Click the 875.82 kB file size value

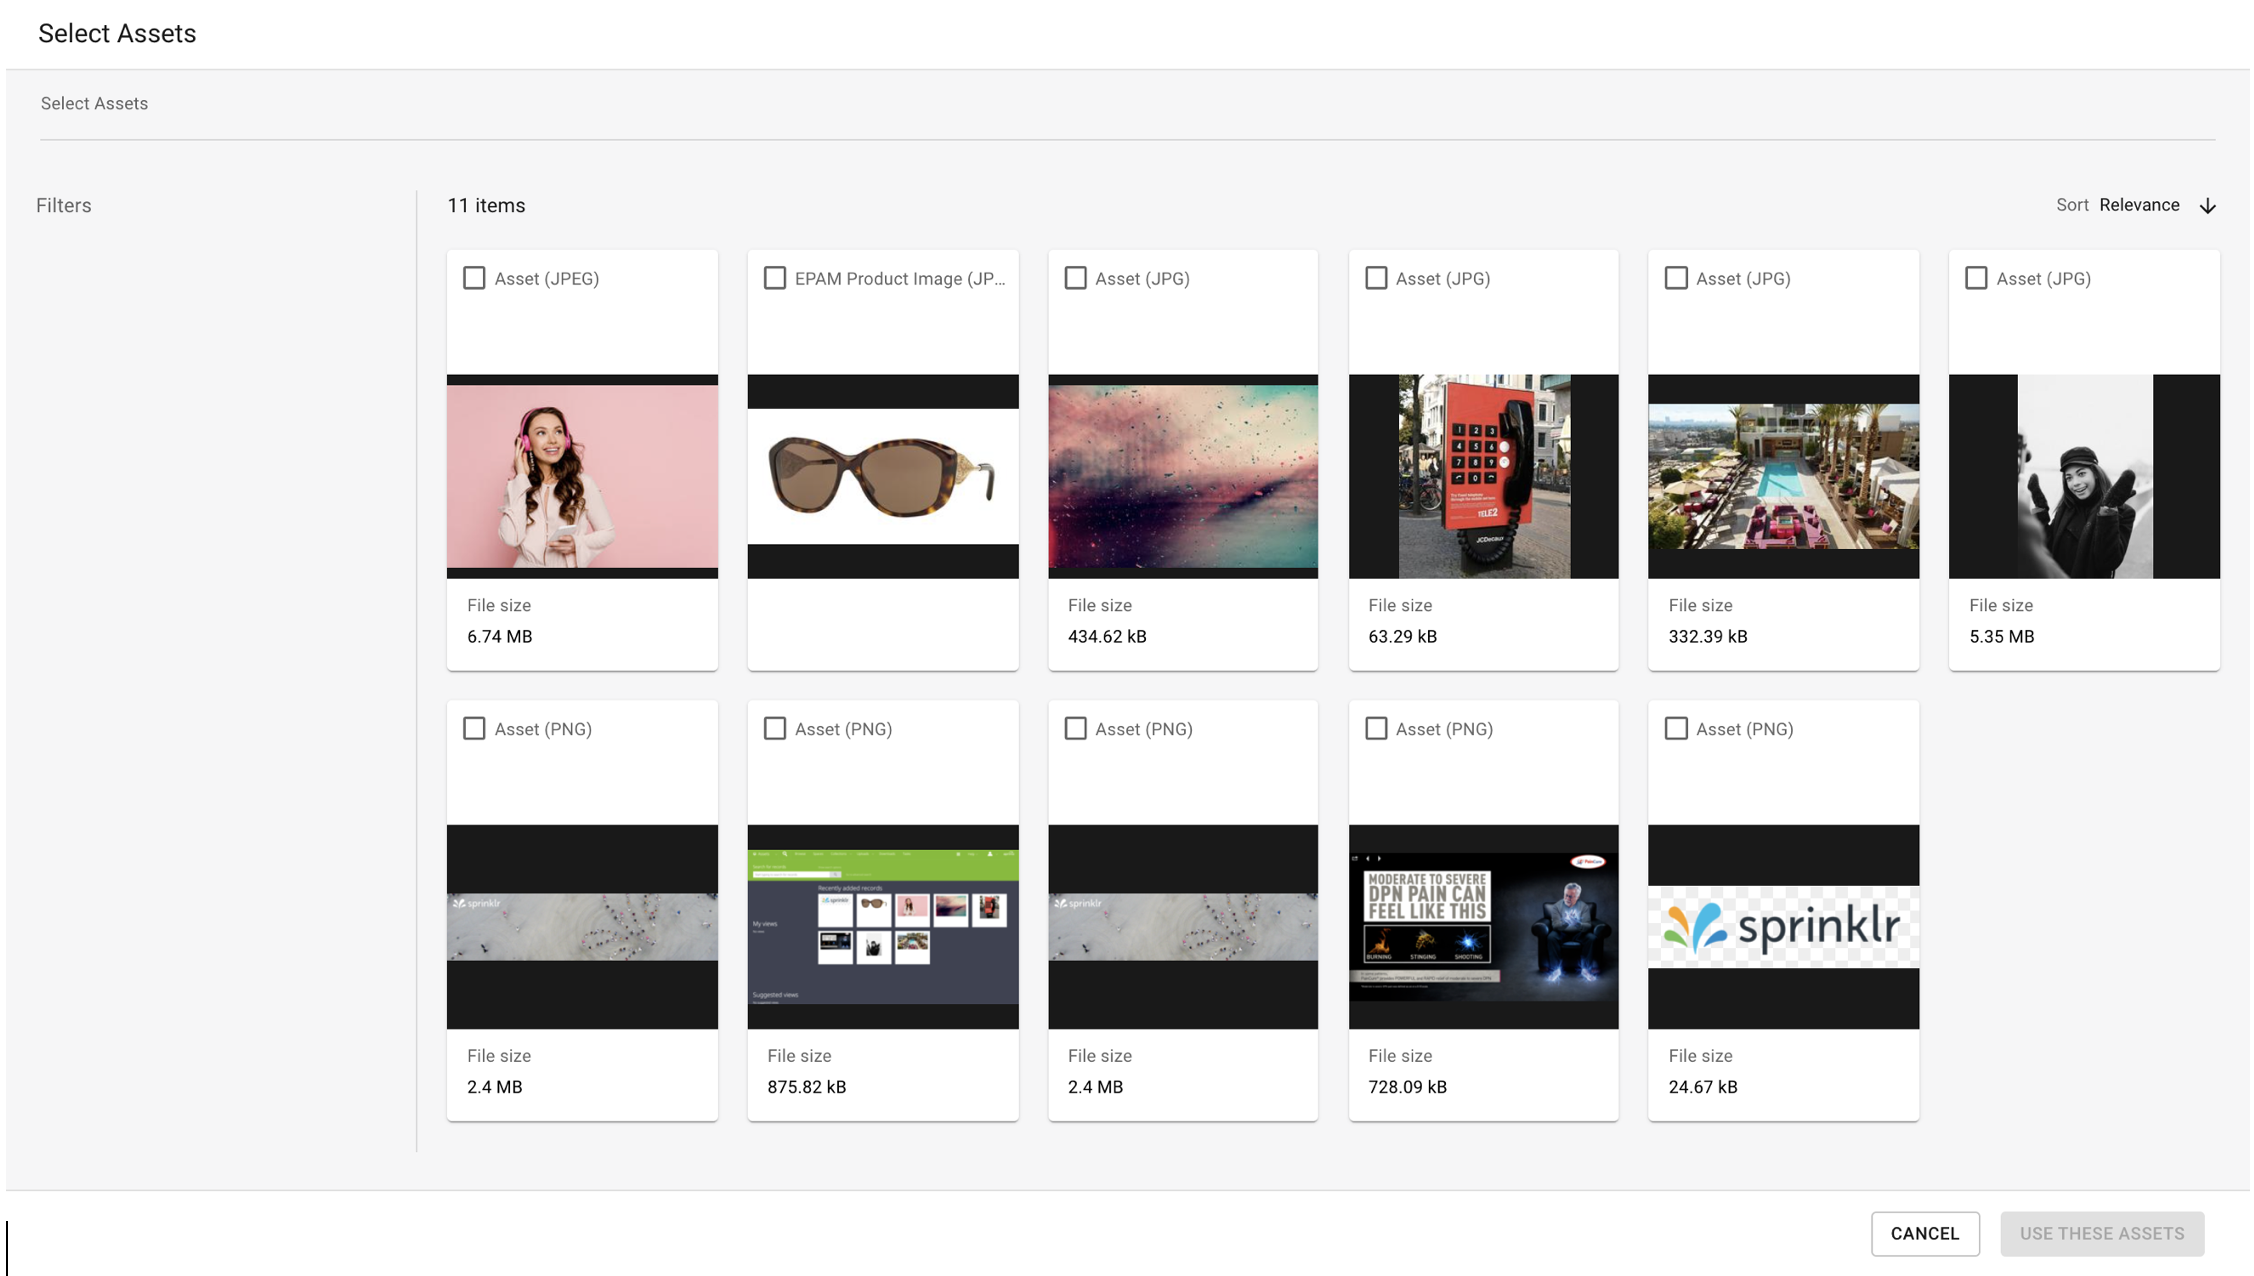point(806,1086)
